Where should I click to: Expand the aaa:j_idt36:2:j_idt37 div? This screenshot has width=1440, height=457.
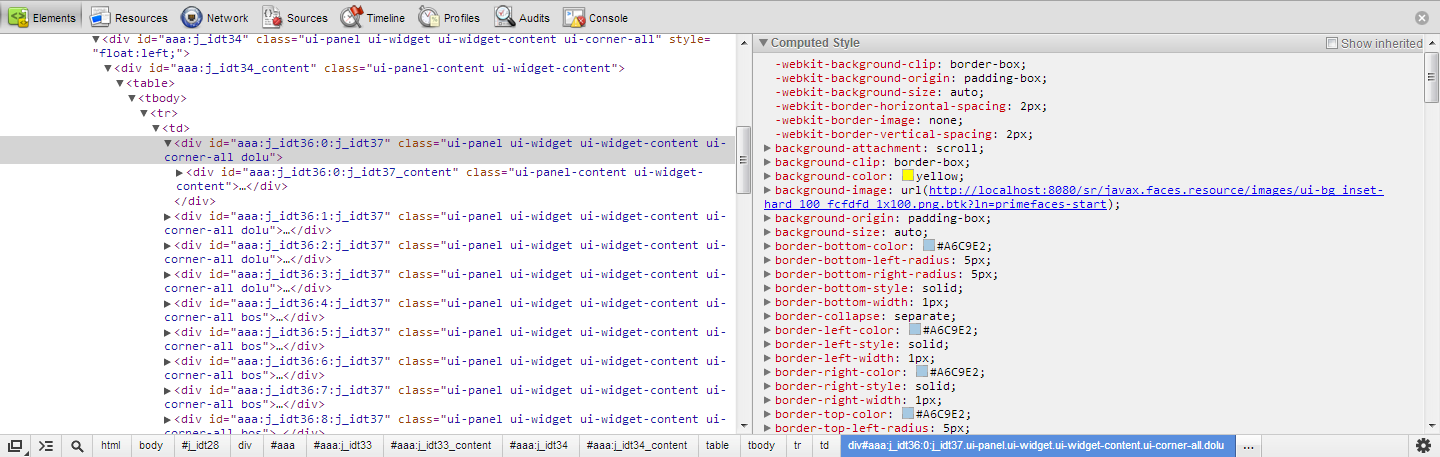tap(168, 245)
